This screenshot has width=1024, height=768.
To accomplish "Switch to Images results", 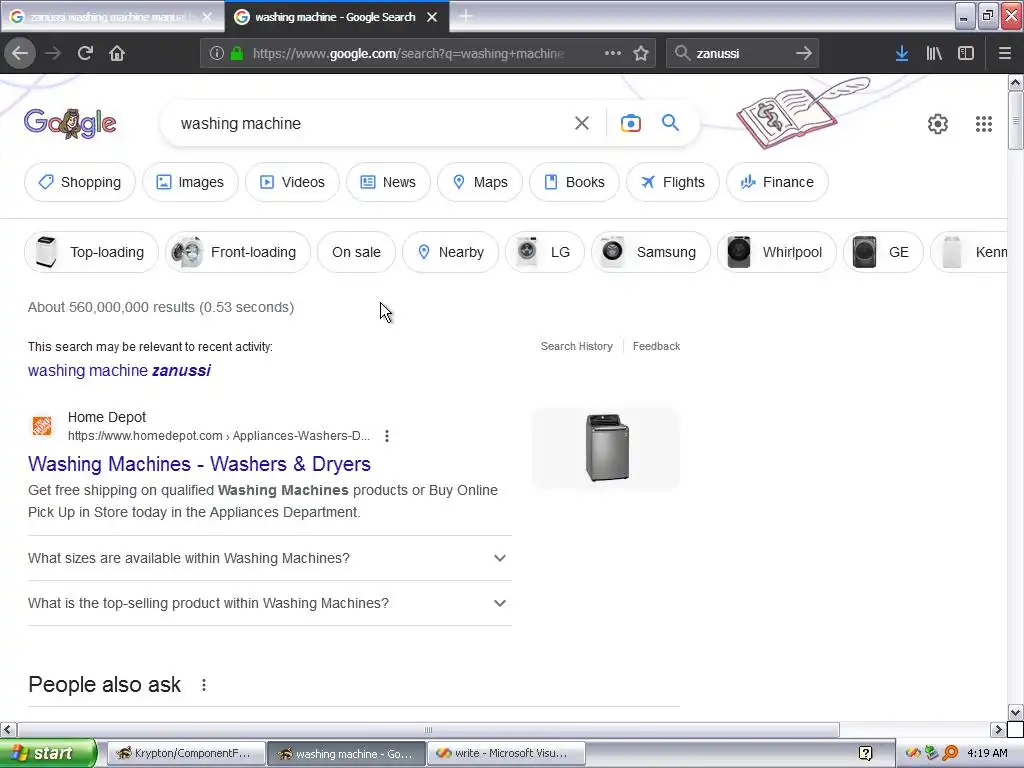I will pyautogui.click(x=190, y=182).
